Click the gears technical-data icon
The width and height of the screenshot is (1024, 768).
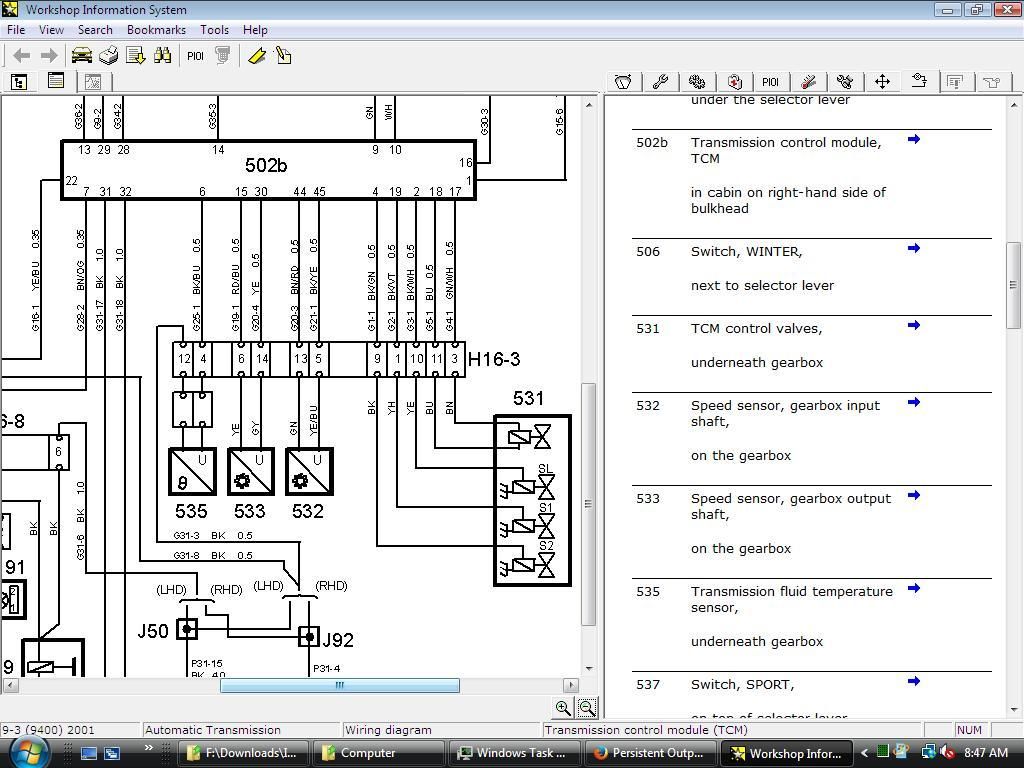pyautogui.click(x=698, y=80)
